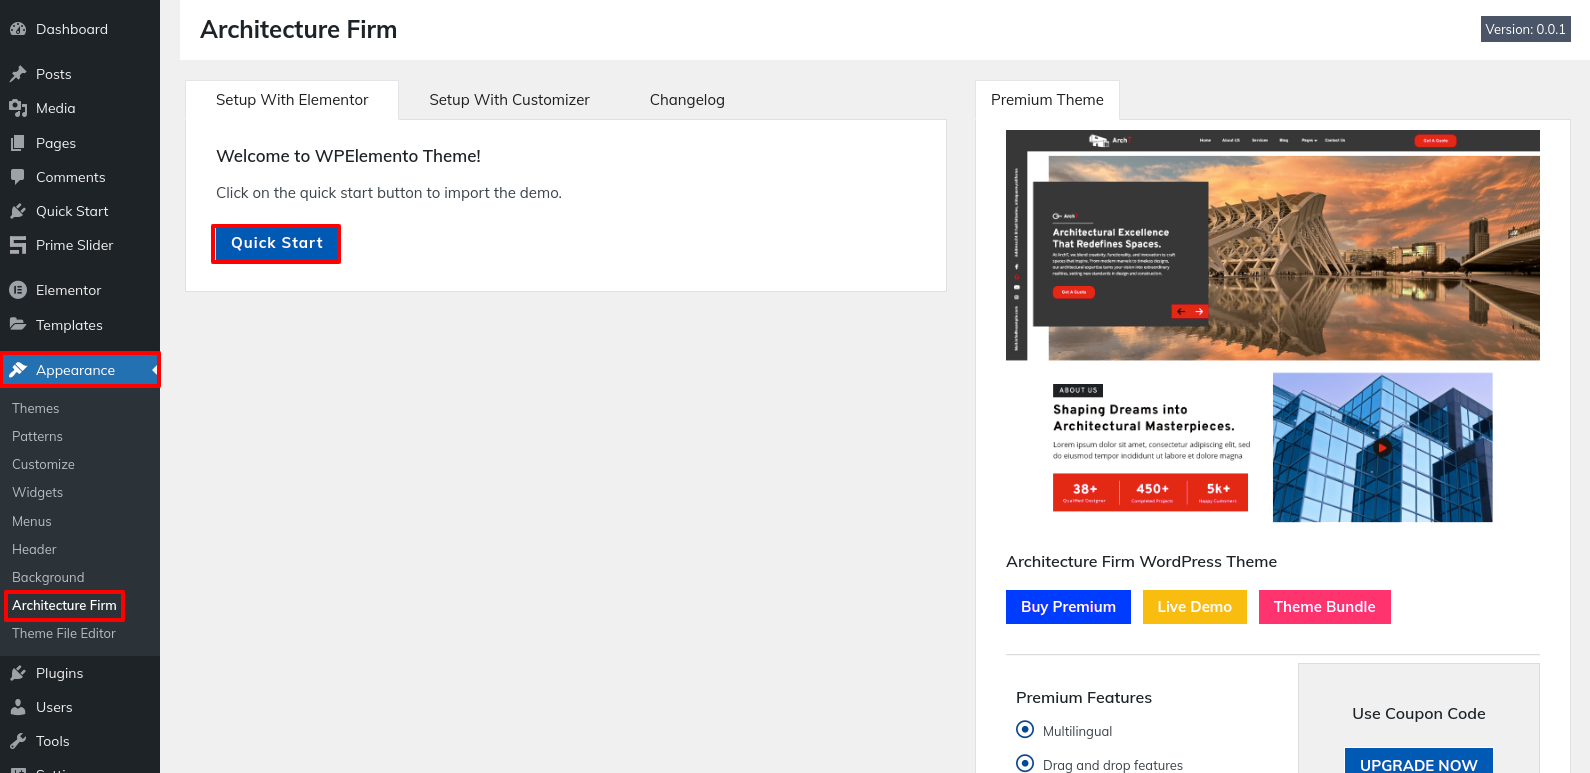Viewport: 1590px width, 773px height.
Task: Click the Version: 0.0.1 badge
Action: [x=1525, y=29]
